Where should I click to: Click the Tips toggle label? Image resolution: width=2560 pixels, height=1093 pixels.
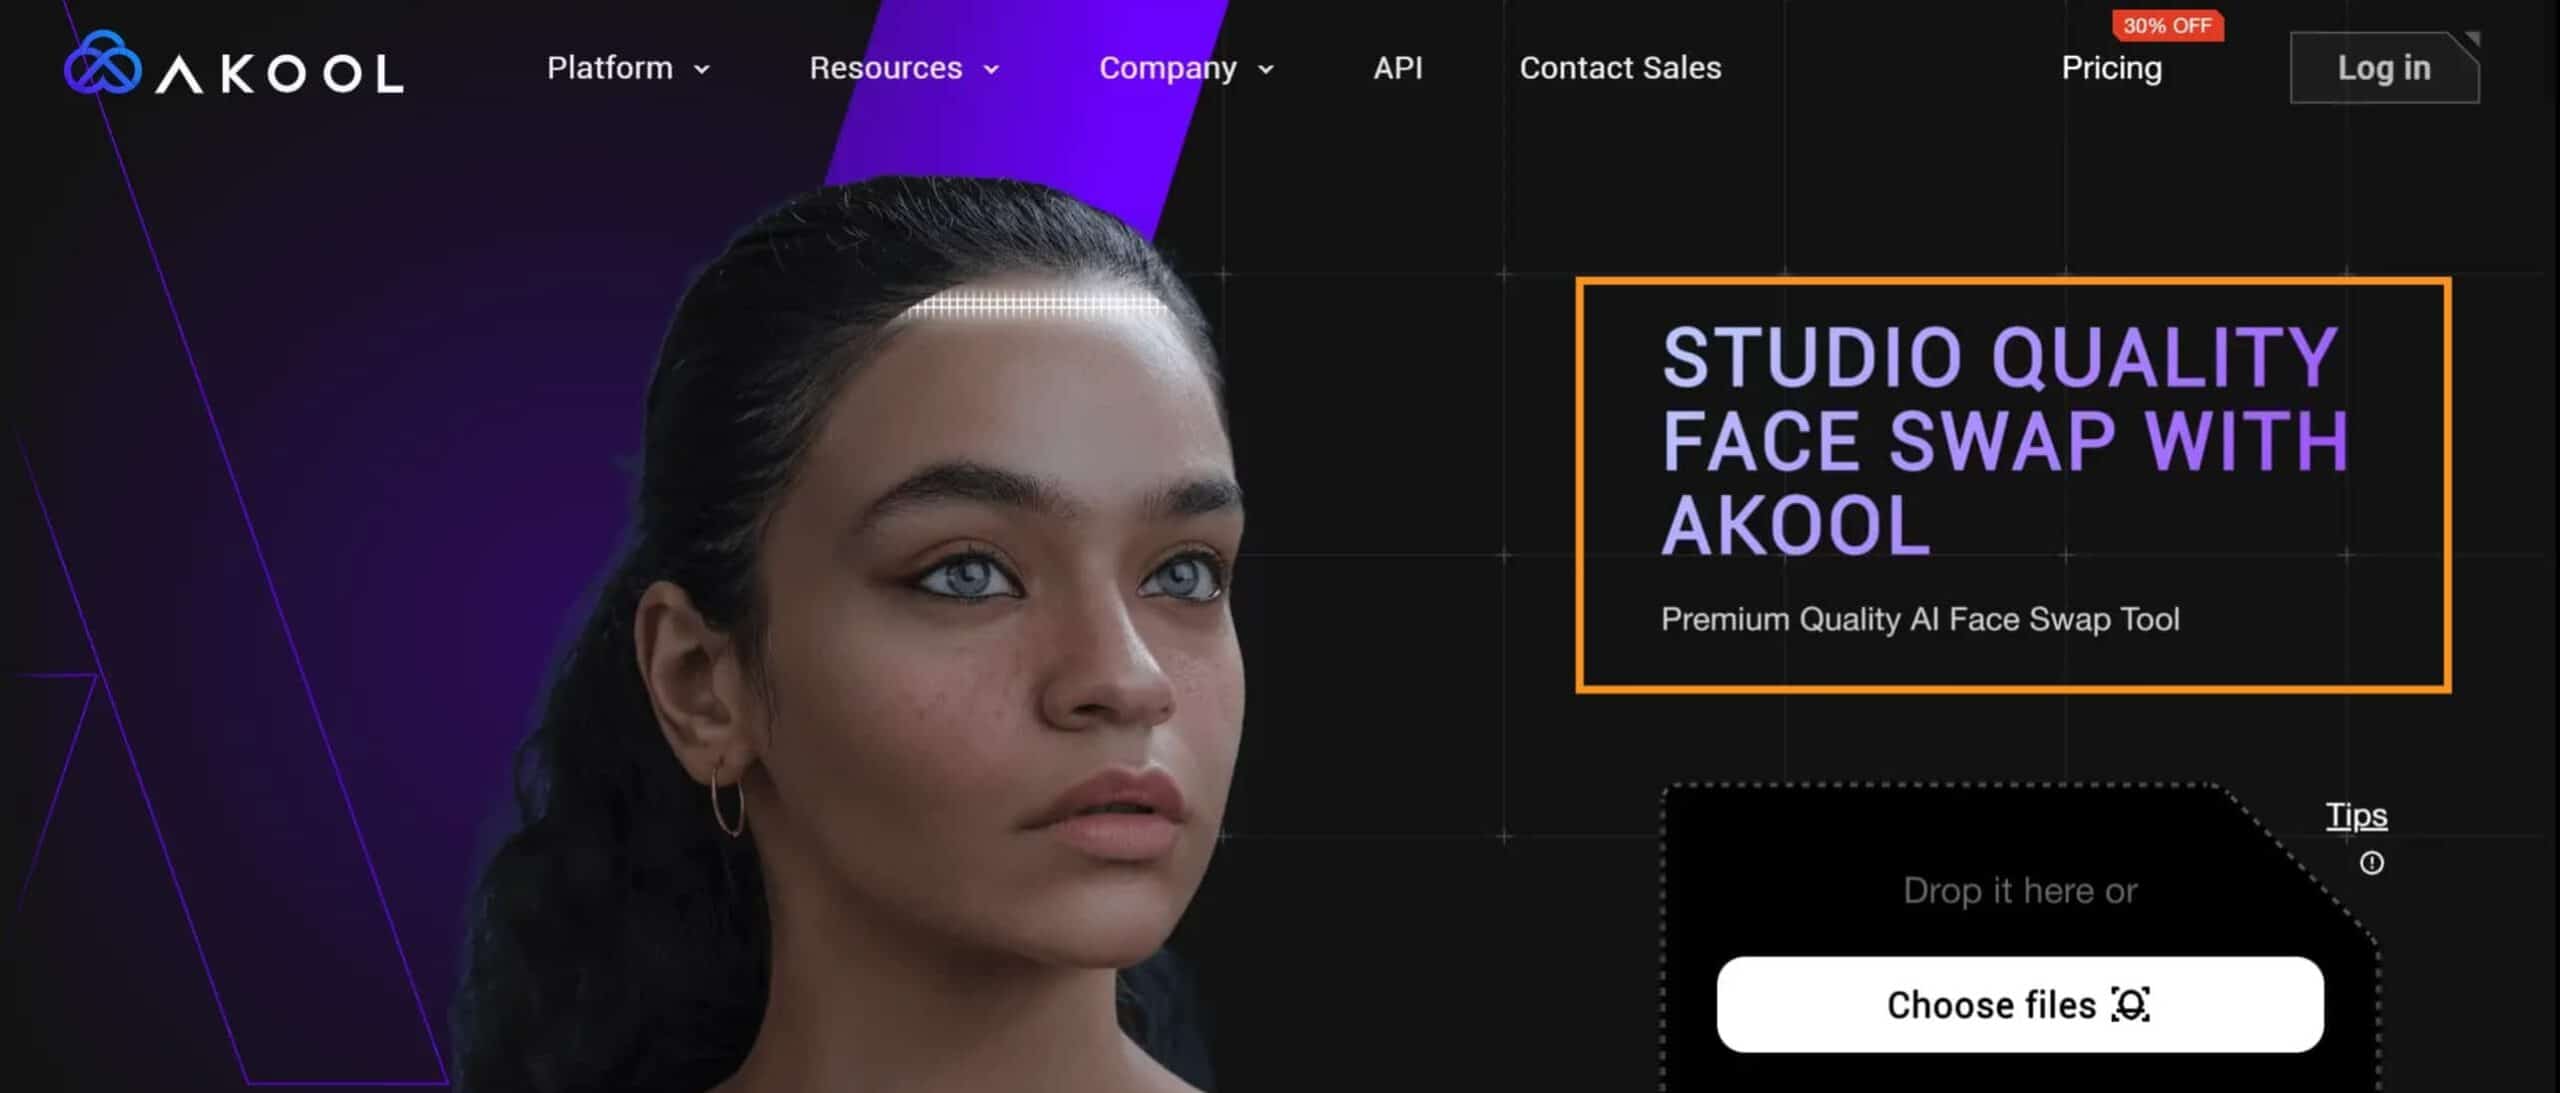click(2358, 814)
